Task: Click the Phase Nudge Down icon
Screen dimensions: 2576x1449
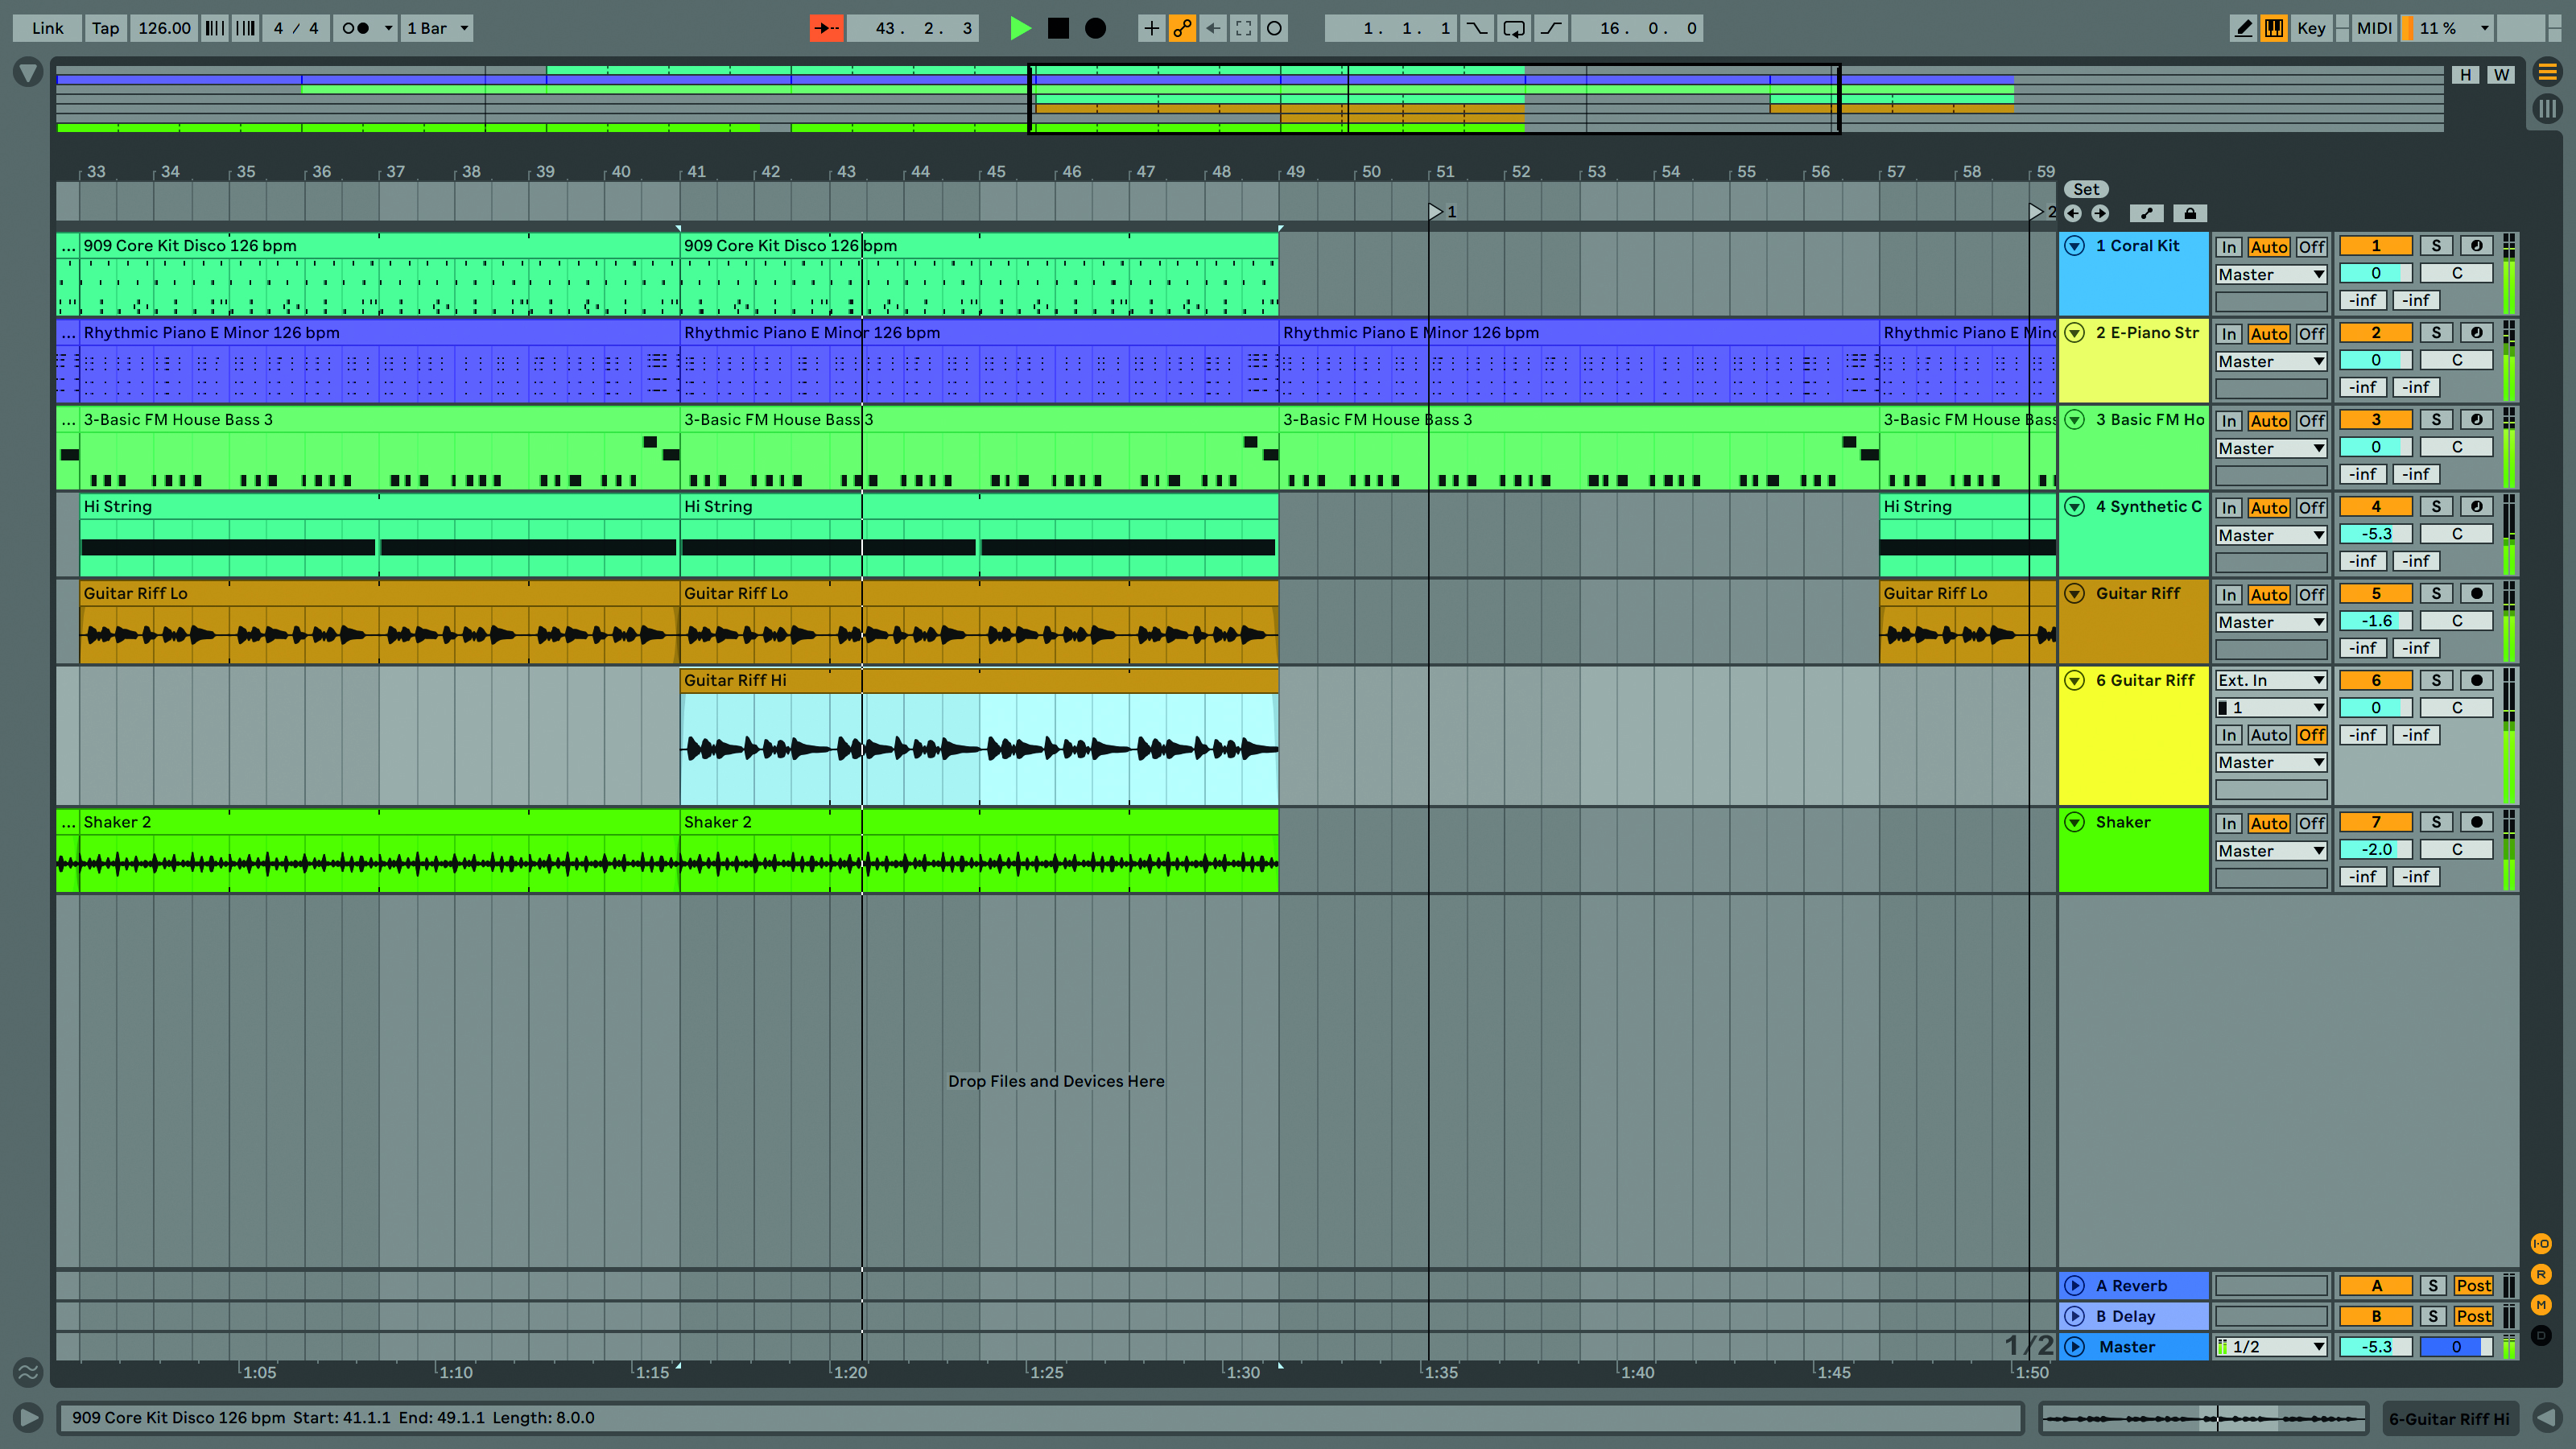Action: (215, 28)
